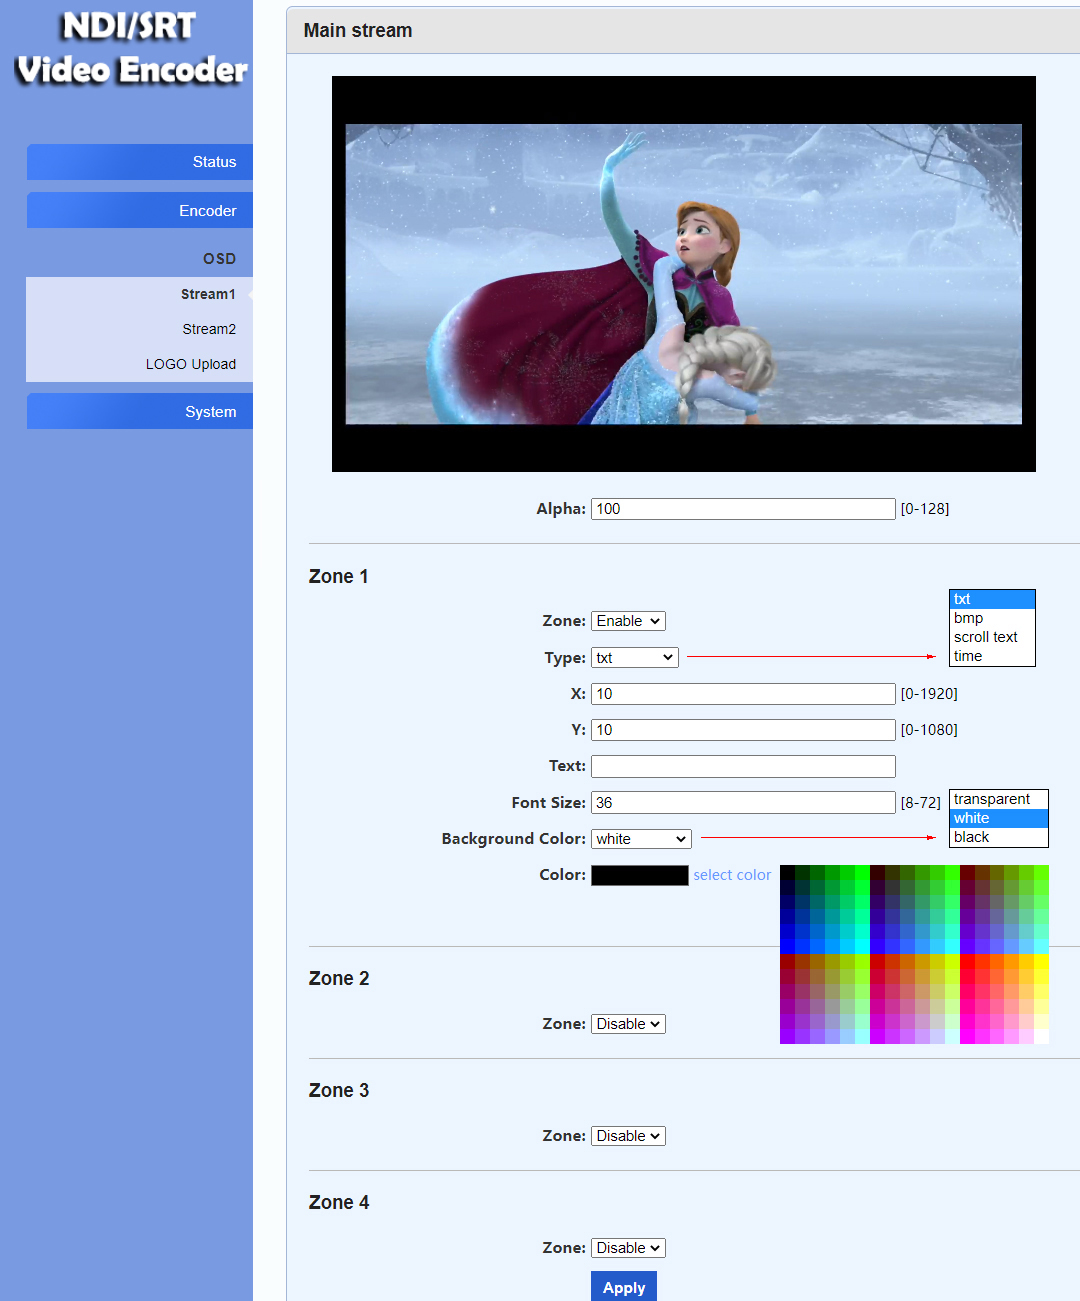1080x1301 pixels.
Task: Open the Background Color dropdown
Action: pos(641,839)
